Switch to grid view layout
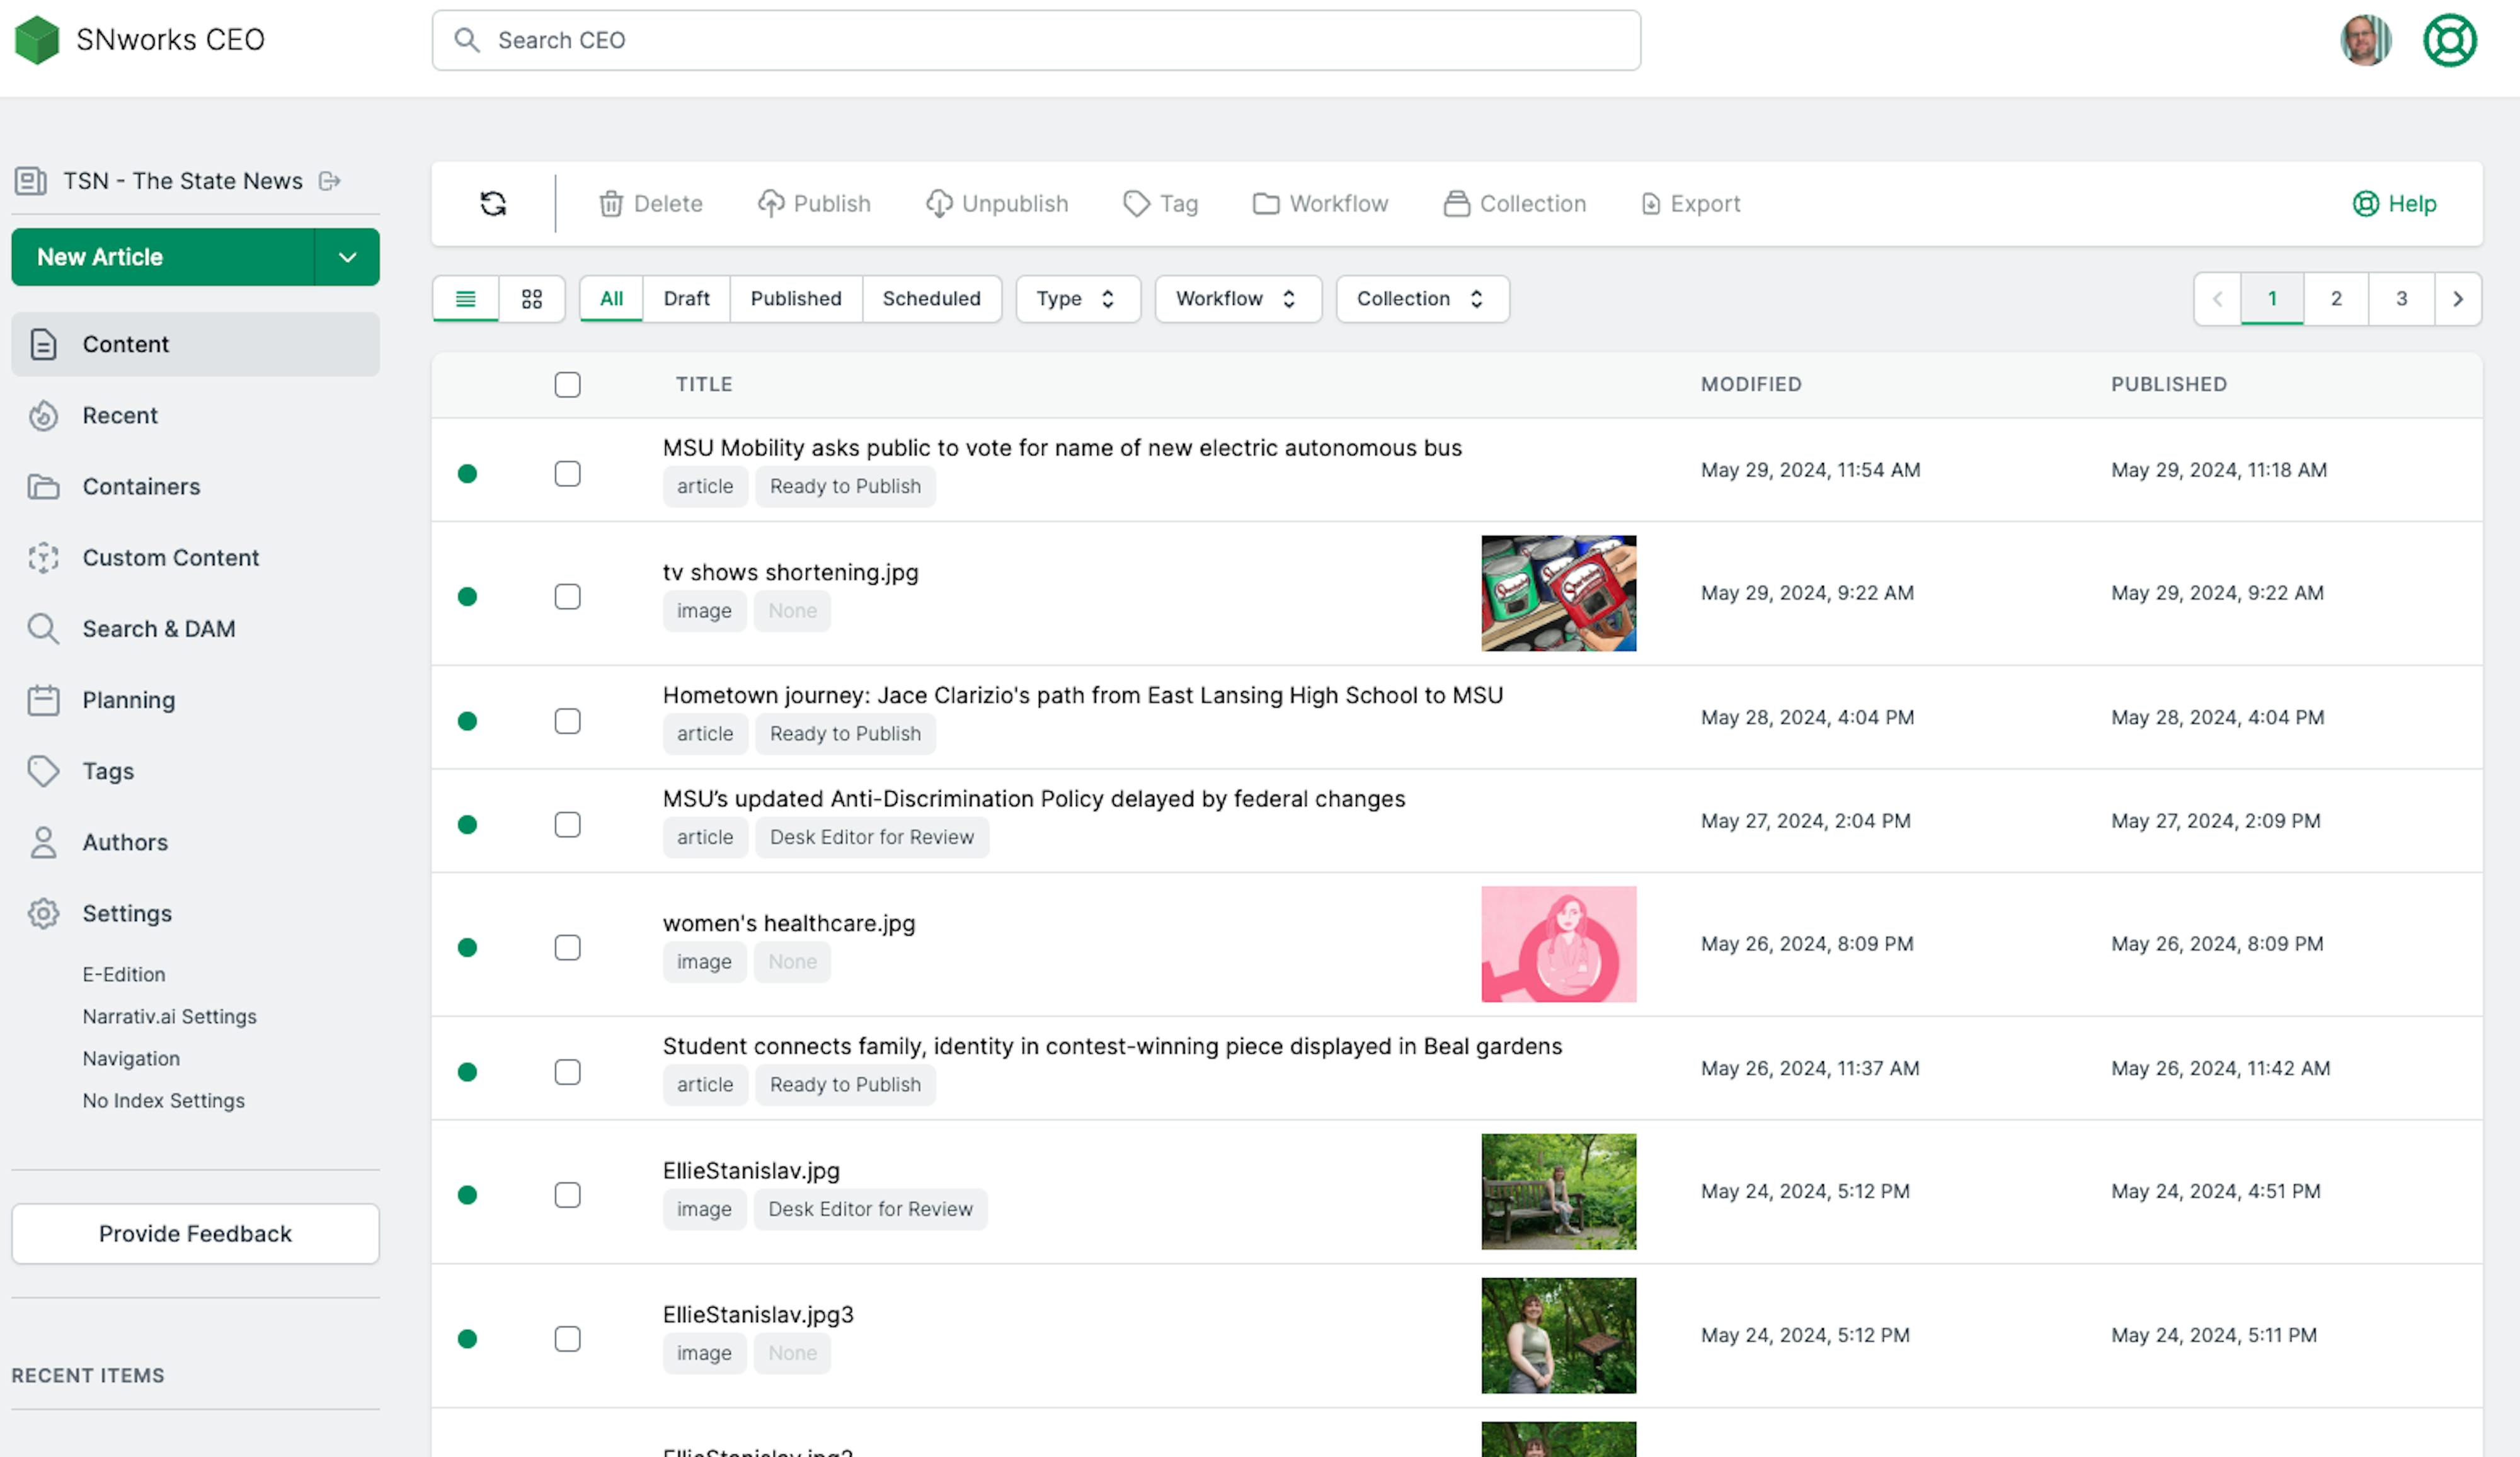2520x1457 pixels. tap(533, 298)
